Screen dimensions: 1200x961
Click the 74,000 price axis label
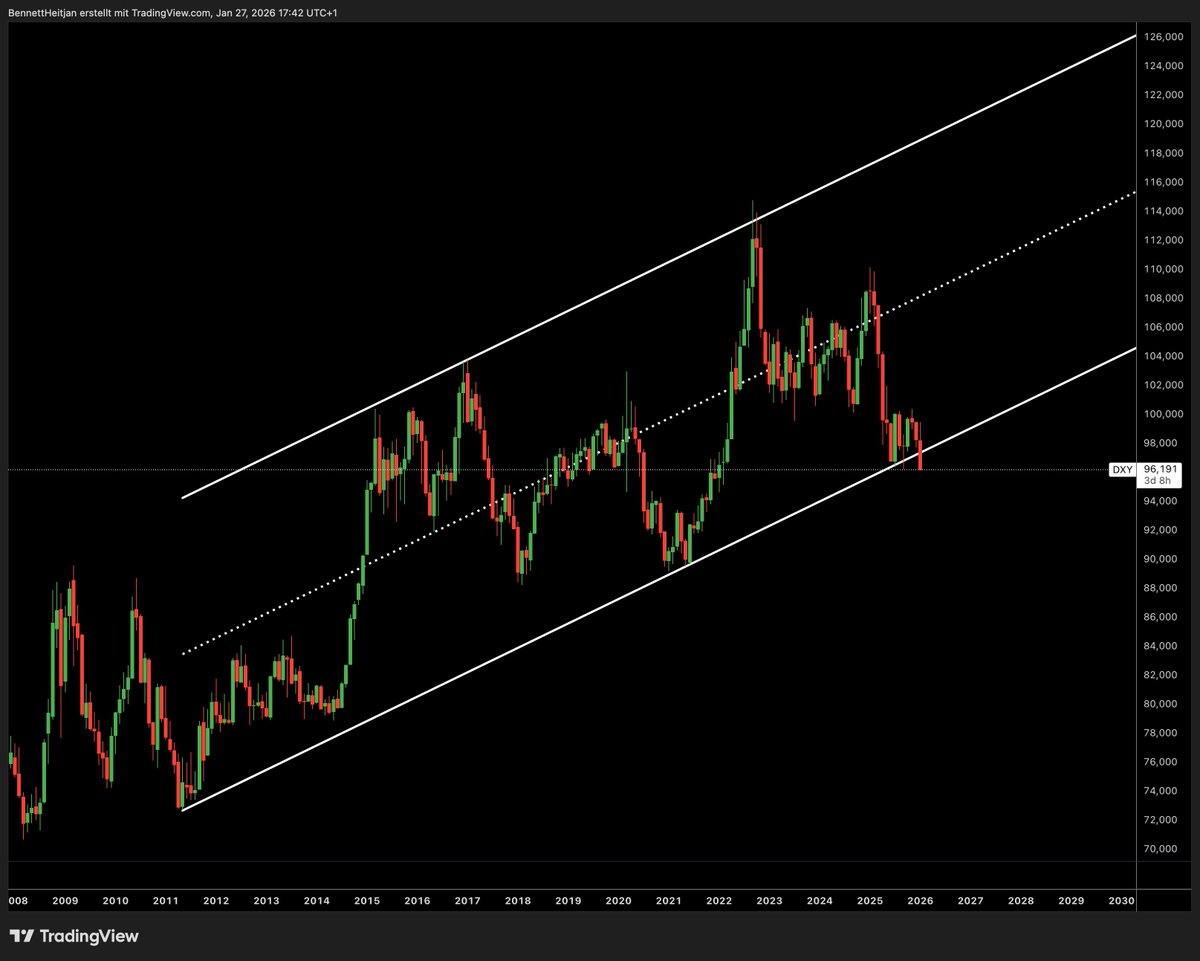pyautogui.click(x=1160, y=791)
